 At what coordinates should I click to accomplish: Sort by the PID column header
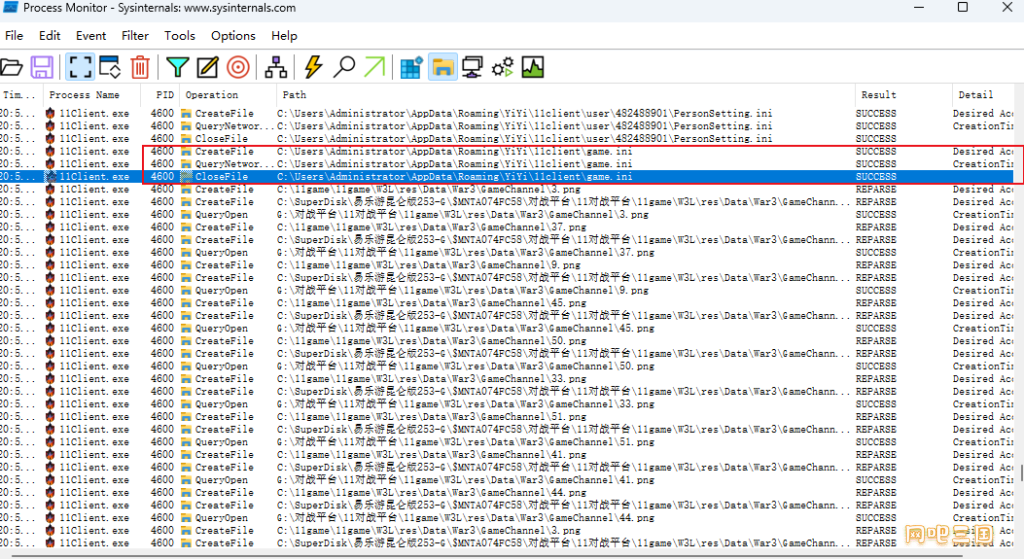[x=160, y=95]
